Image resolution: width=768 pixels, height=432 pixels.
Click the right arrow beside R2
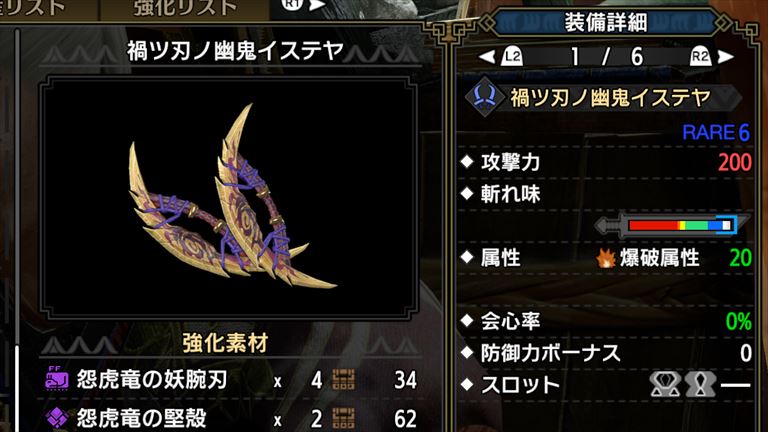(x=725, y=57)
